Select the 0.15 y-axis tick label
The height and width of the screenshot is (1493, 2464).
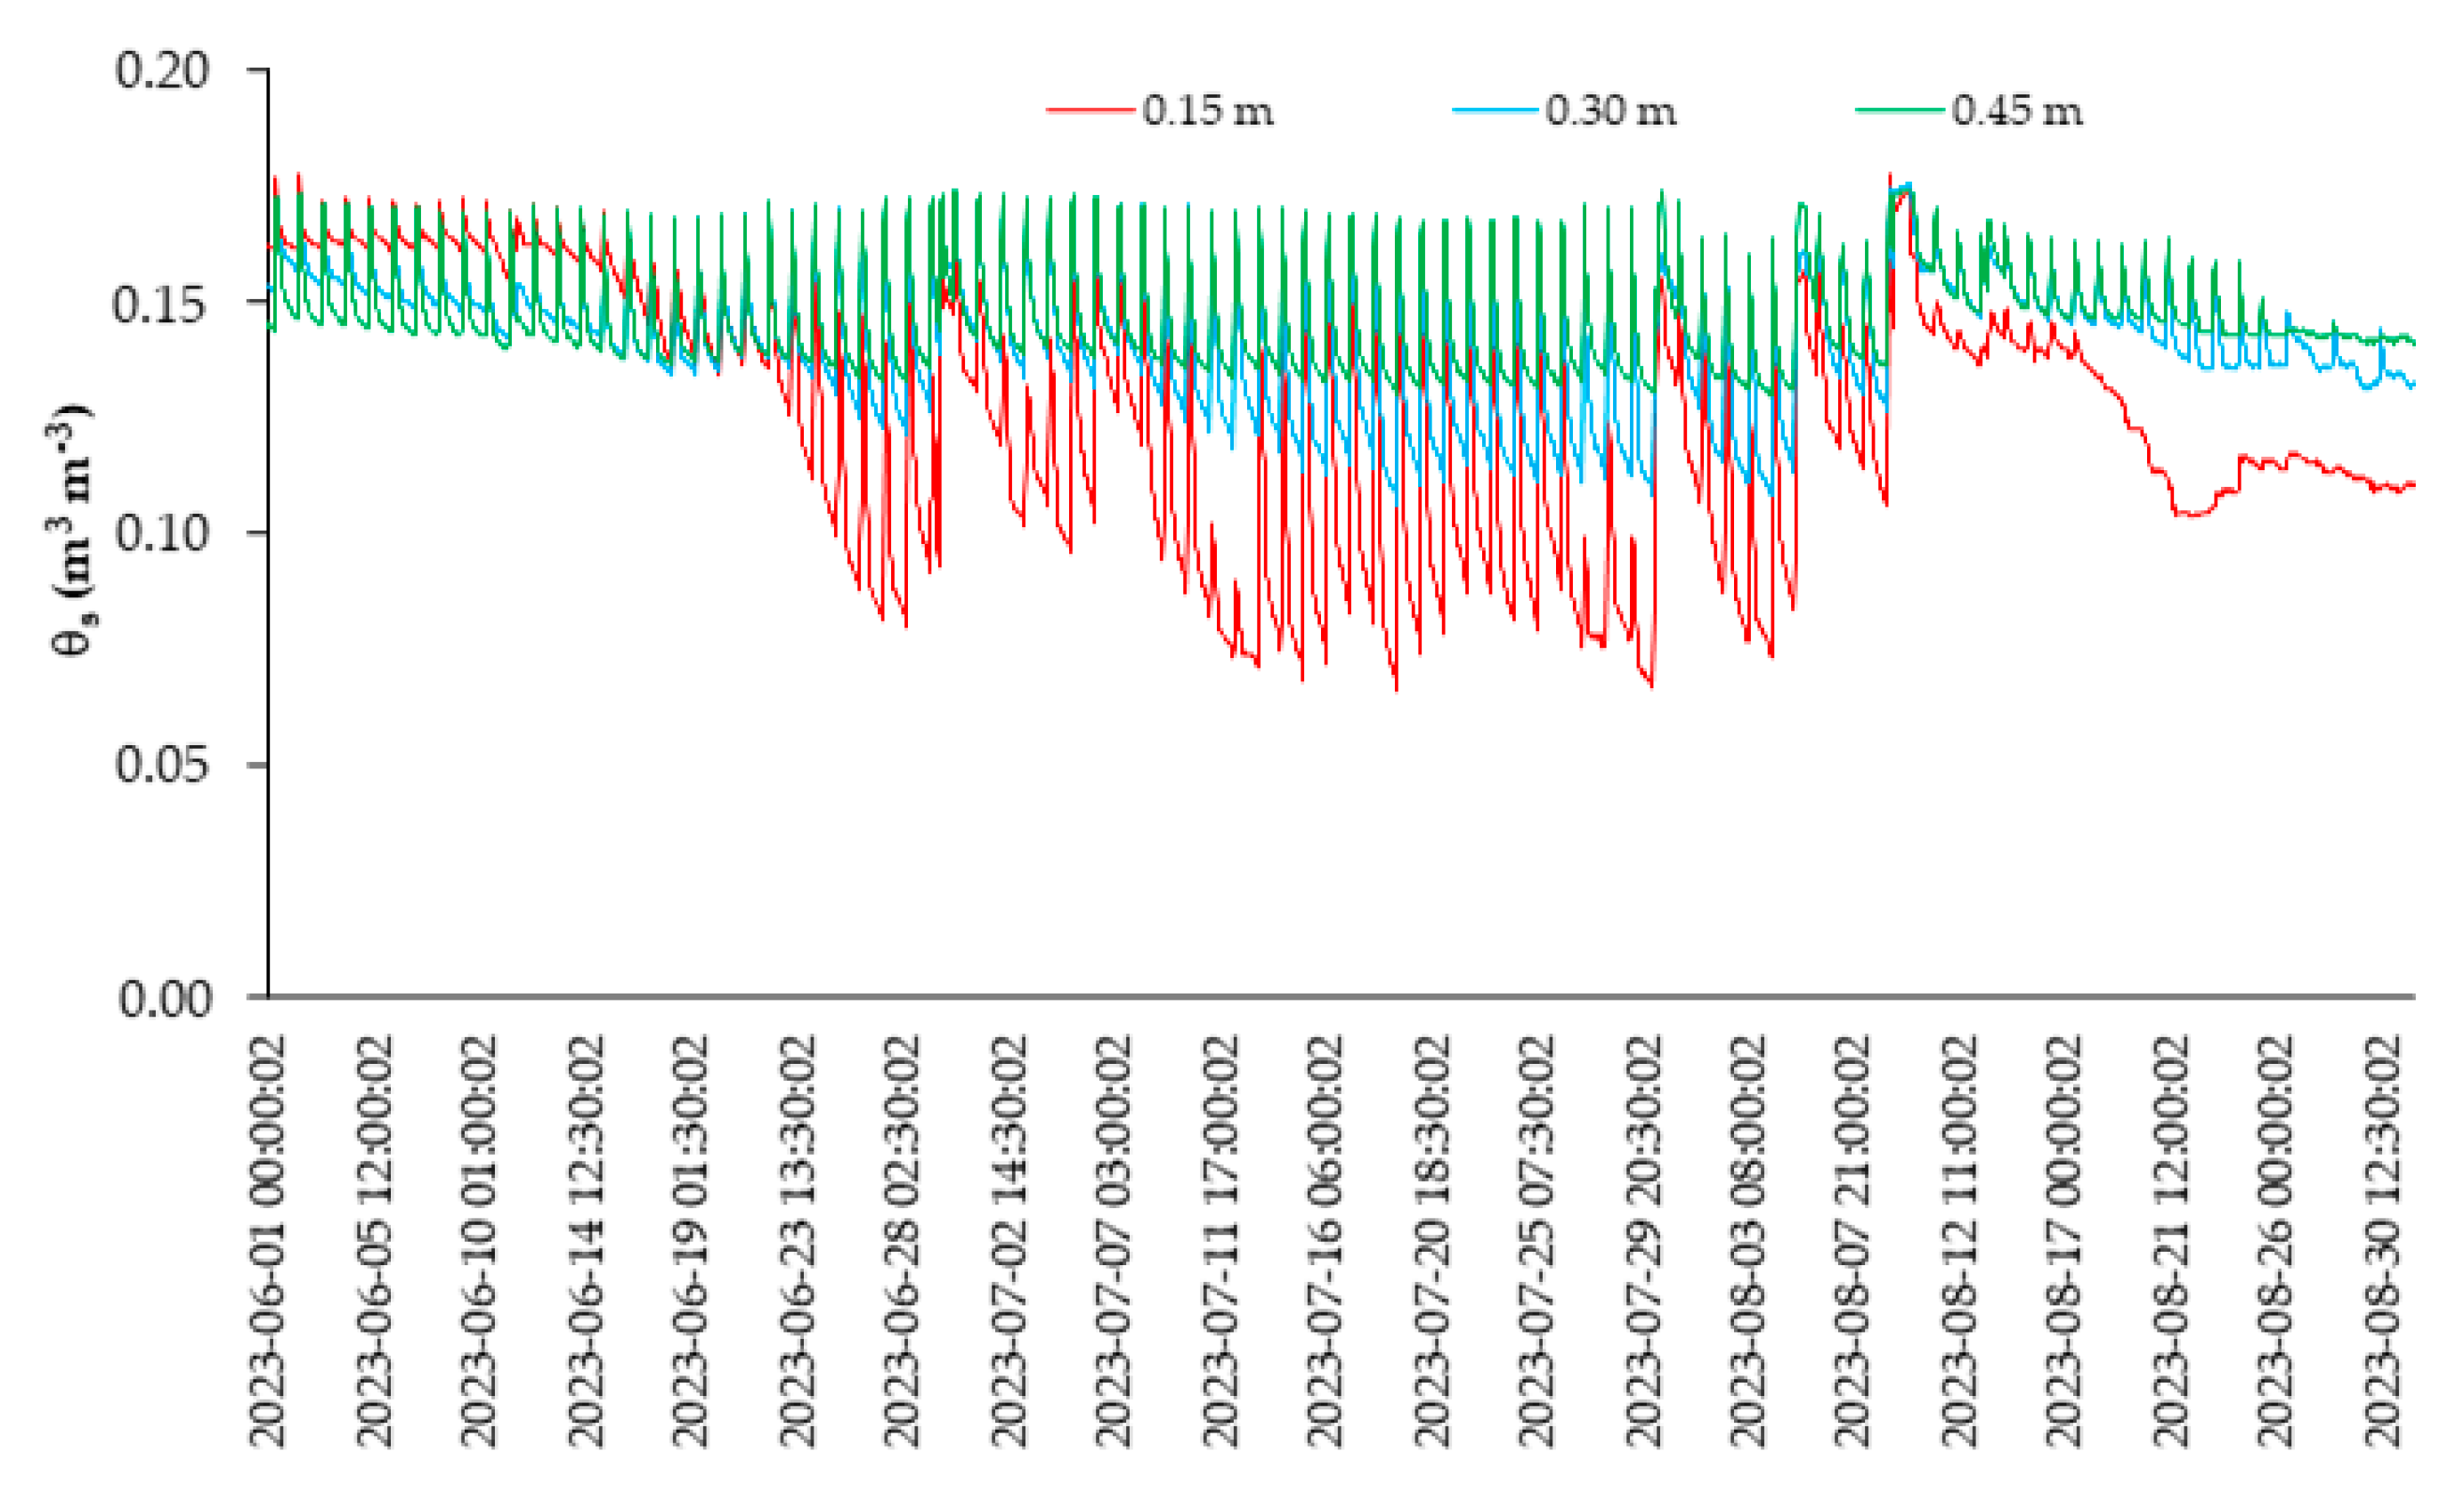162,303
